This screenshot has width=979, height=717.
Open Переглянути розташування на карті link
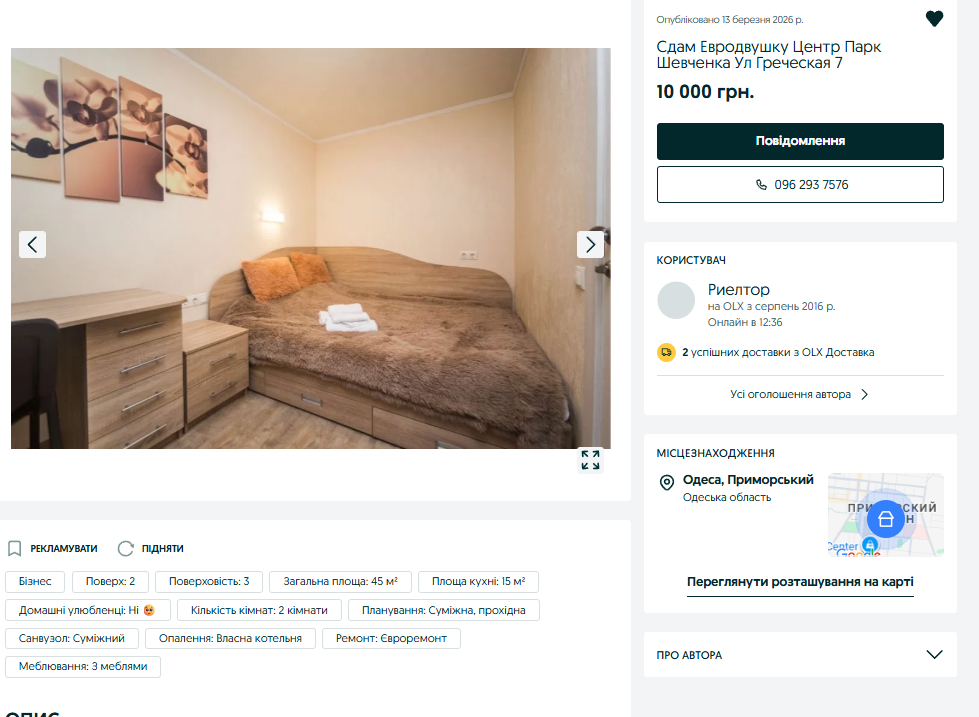point(800,582)
